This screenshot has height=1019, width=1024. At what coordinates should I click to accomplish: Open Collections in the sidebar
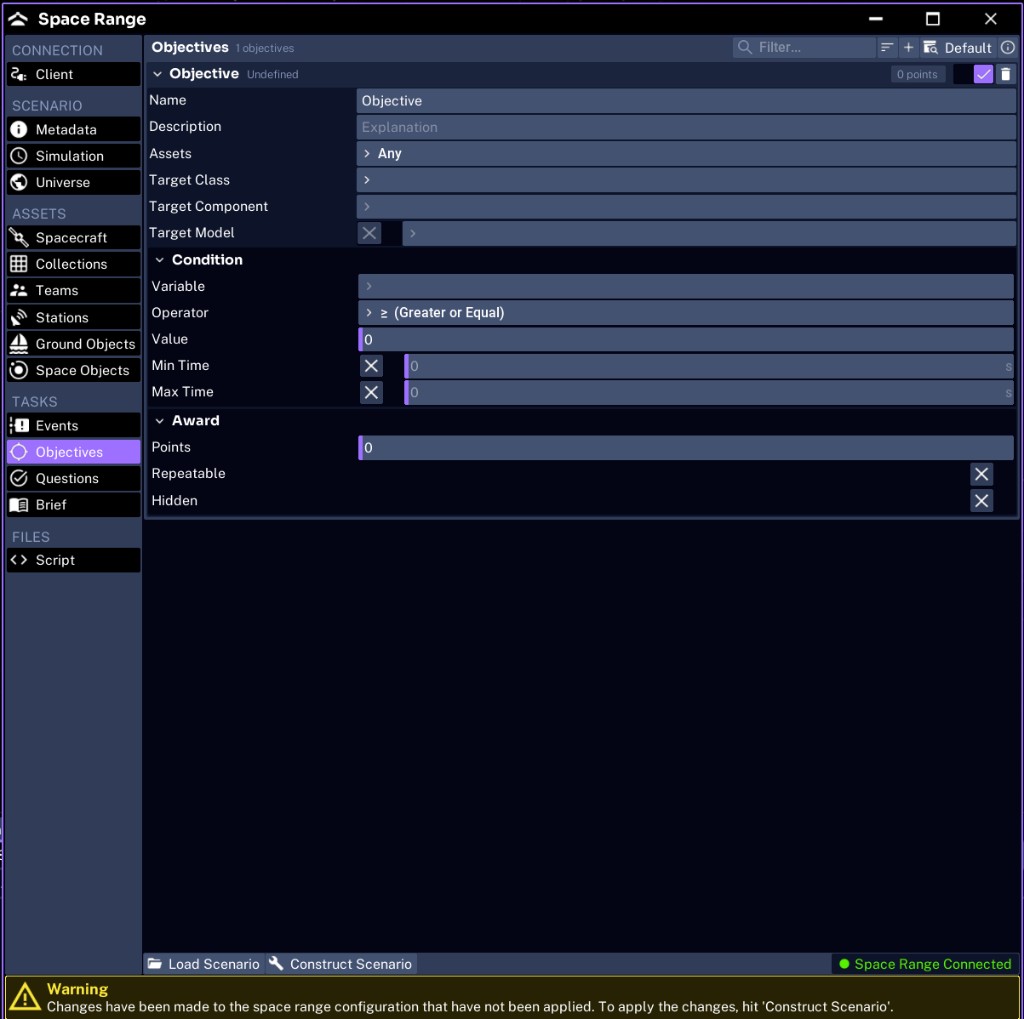point(73,264)
